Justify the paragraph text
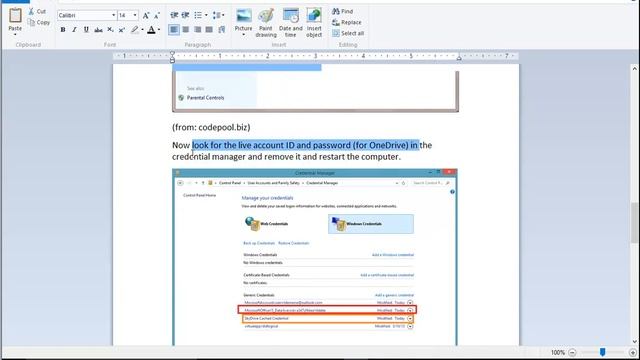 click(x=209, y=29)
